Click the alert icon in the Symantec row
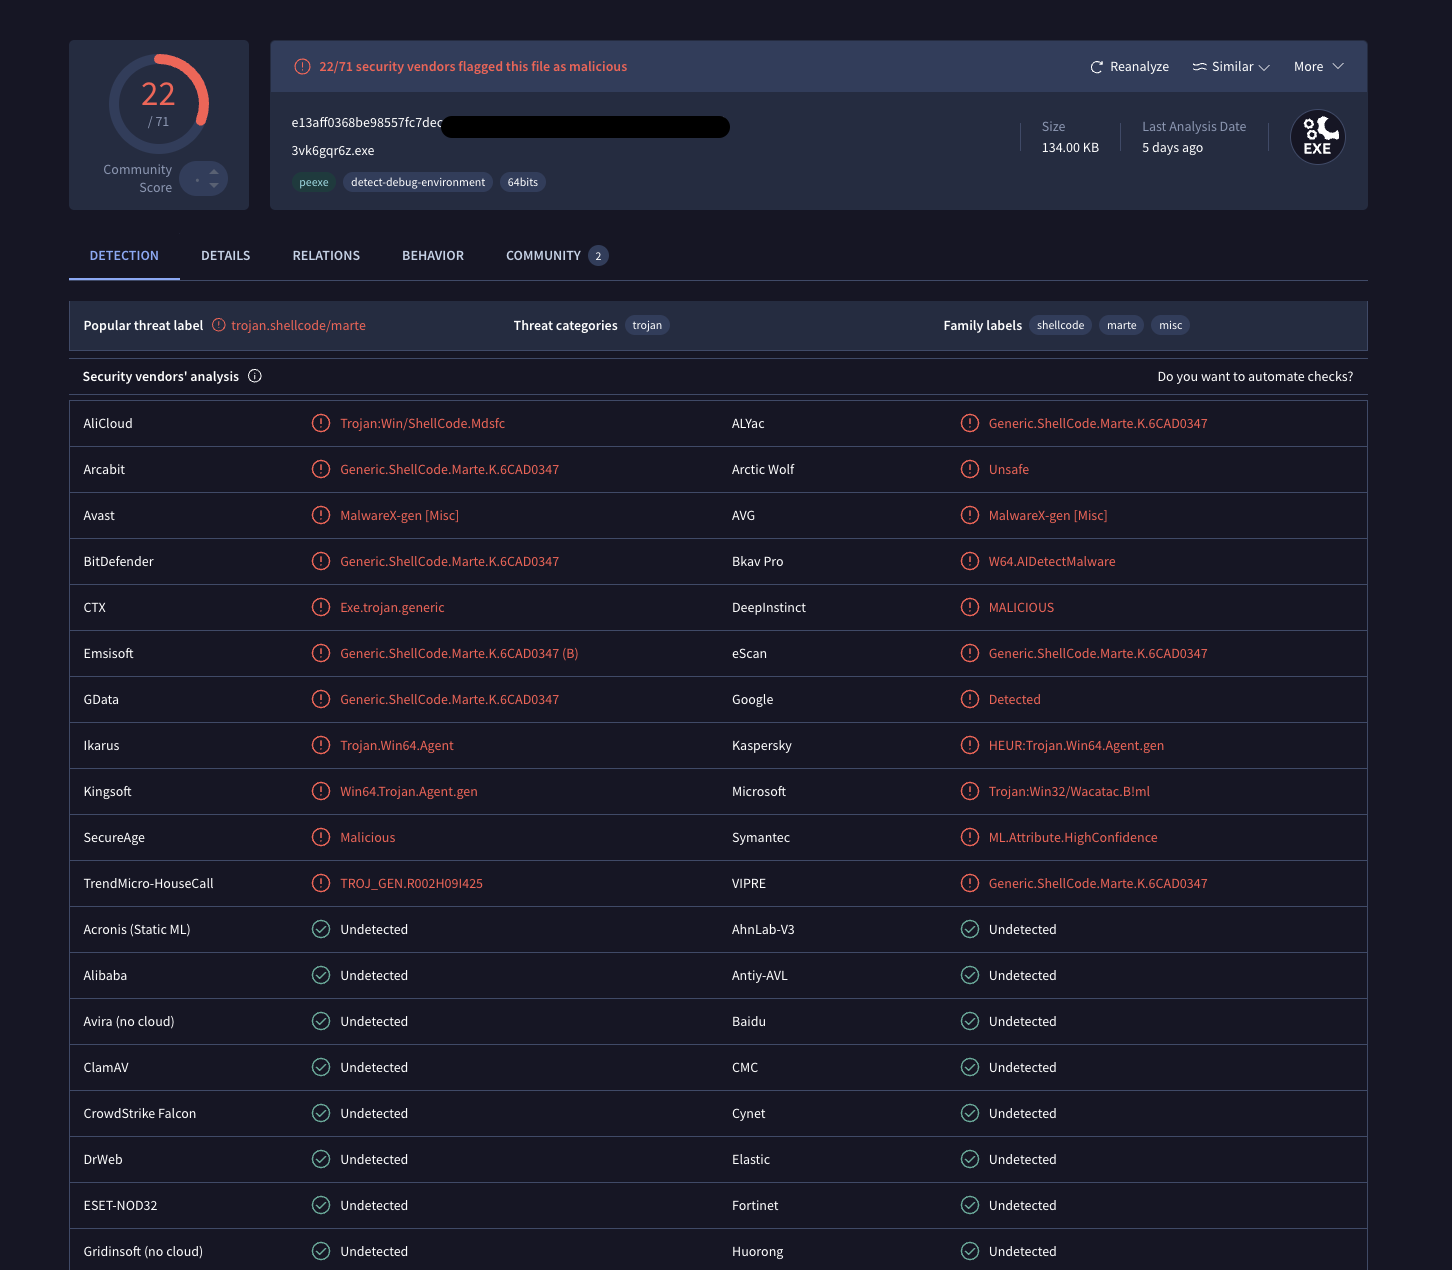 970,837
